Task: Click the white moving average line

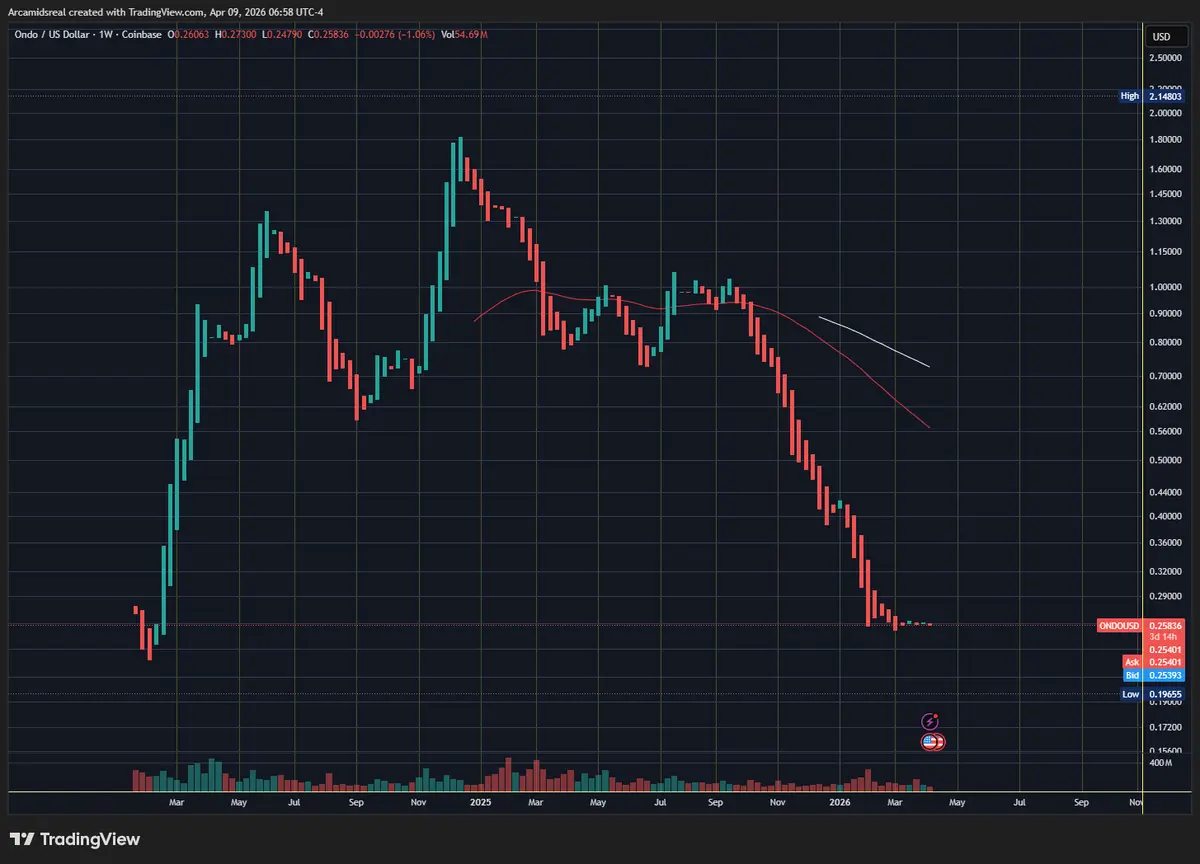Action: pyautogui.click(x=875, y=341)
